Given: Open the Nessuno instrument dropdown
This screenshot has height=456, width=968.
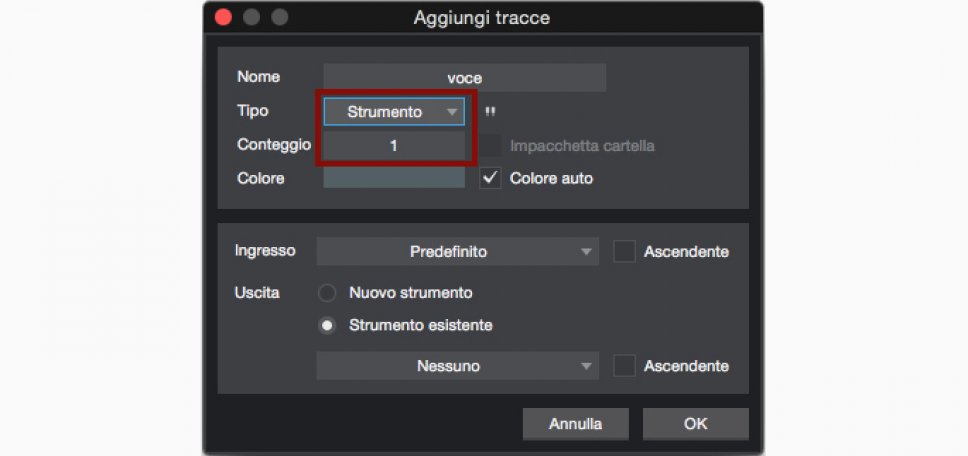Looking at the screenshot, I should point(457,366).
